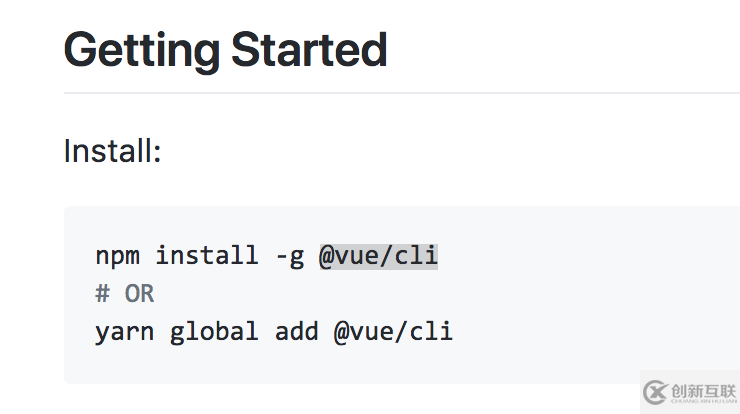Image resolution: width=740 pixels, height=414 pixels.
Task: Click the 创新互联 watermark text
Action: point(705,391)
